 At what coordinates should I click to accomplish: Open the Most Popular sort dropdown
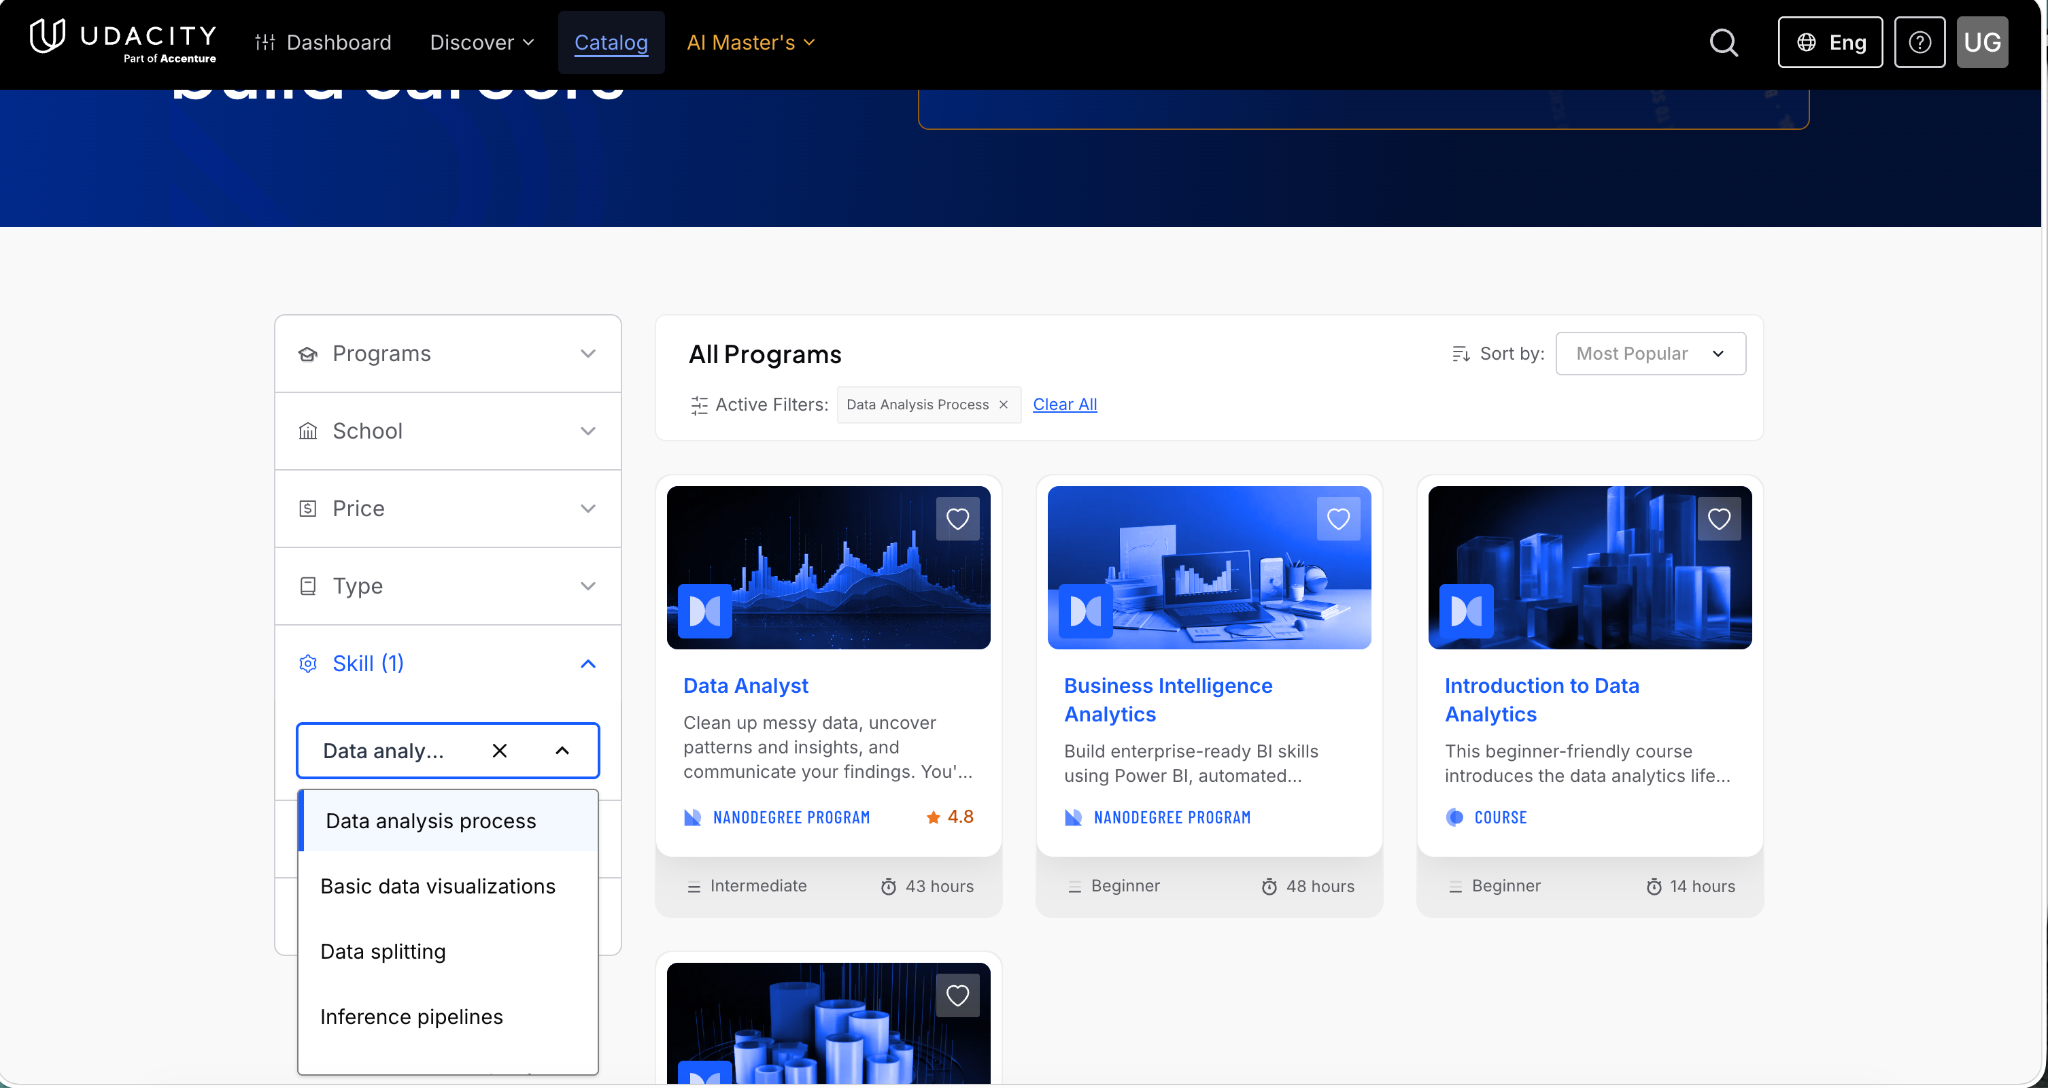click(x=1651, y=354)
